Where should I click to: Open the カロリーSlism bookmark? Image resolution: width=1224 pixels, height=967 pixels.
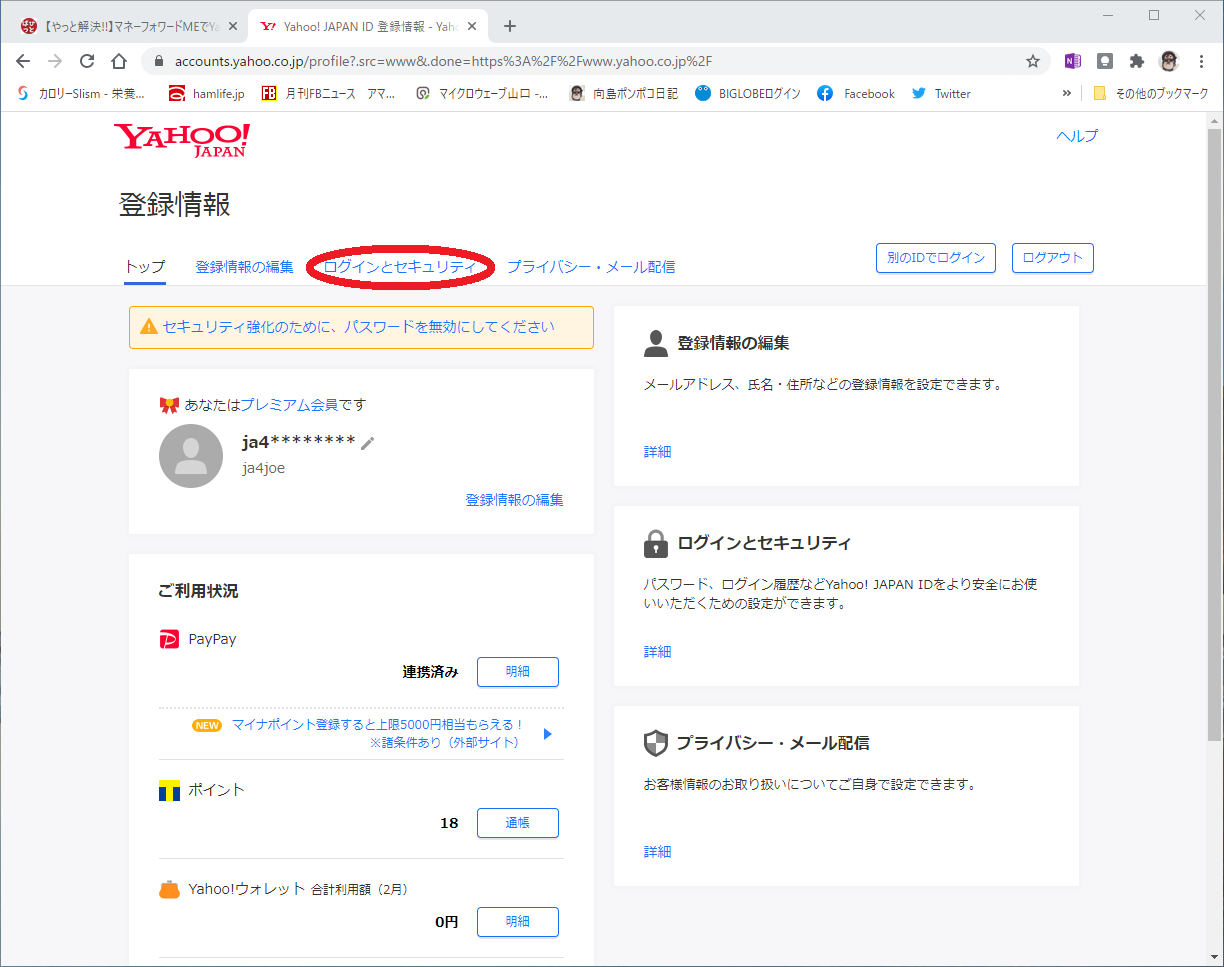80,93
